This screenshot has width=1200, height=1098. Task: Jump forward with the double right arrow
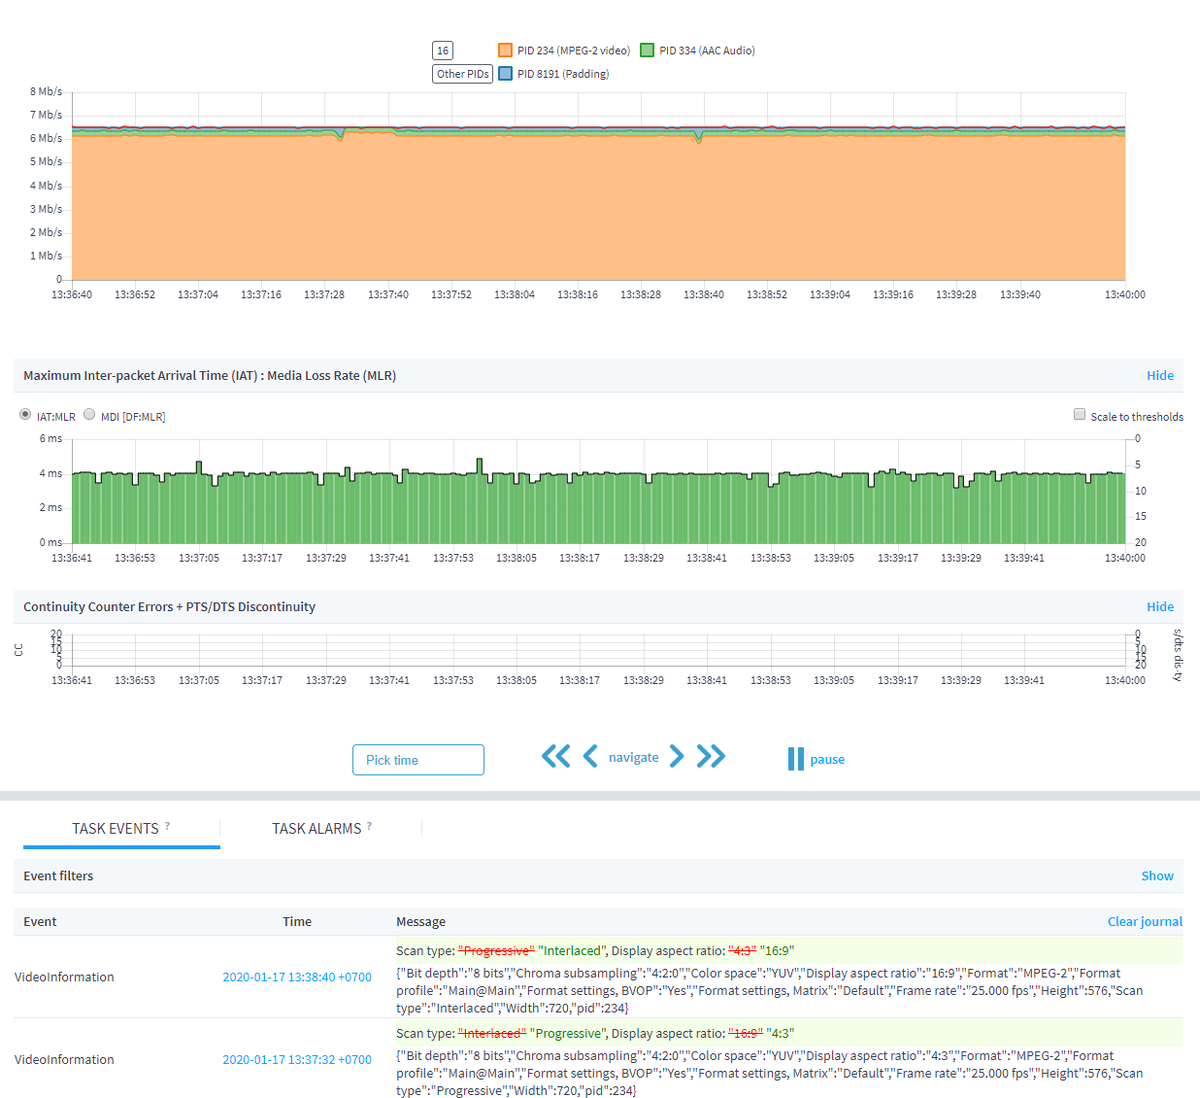(x=711, y=756)
